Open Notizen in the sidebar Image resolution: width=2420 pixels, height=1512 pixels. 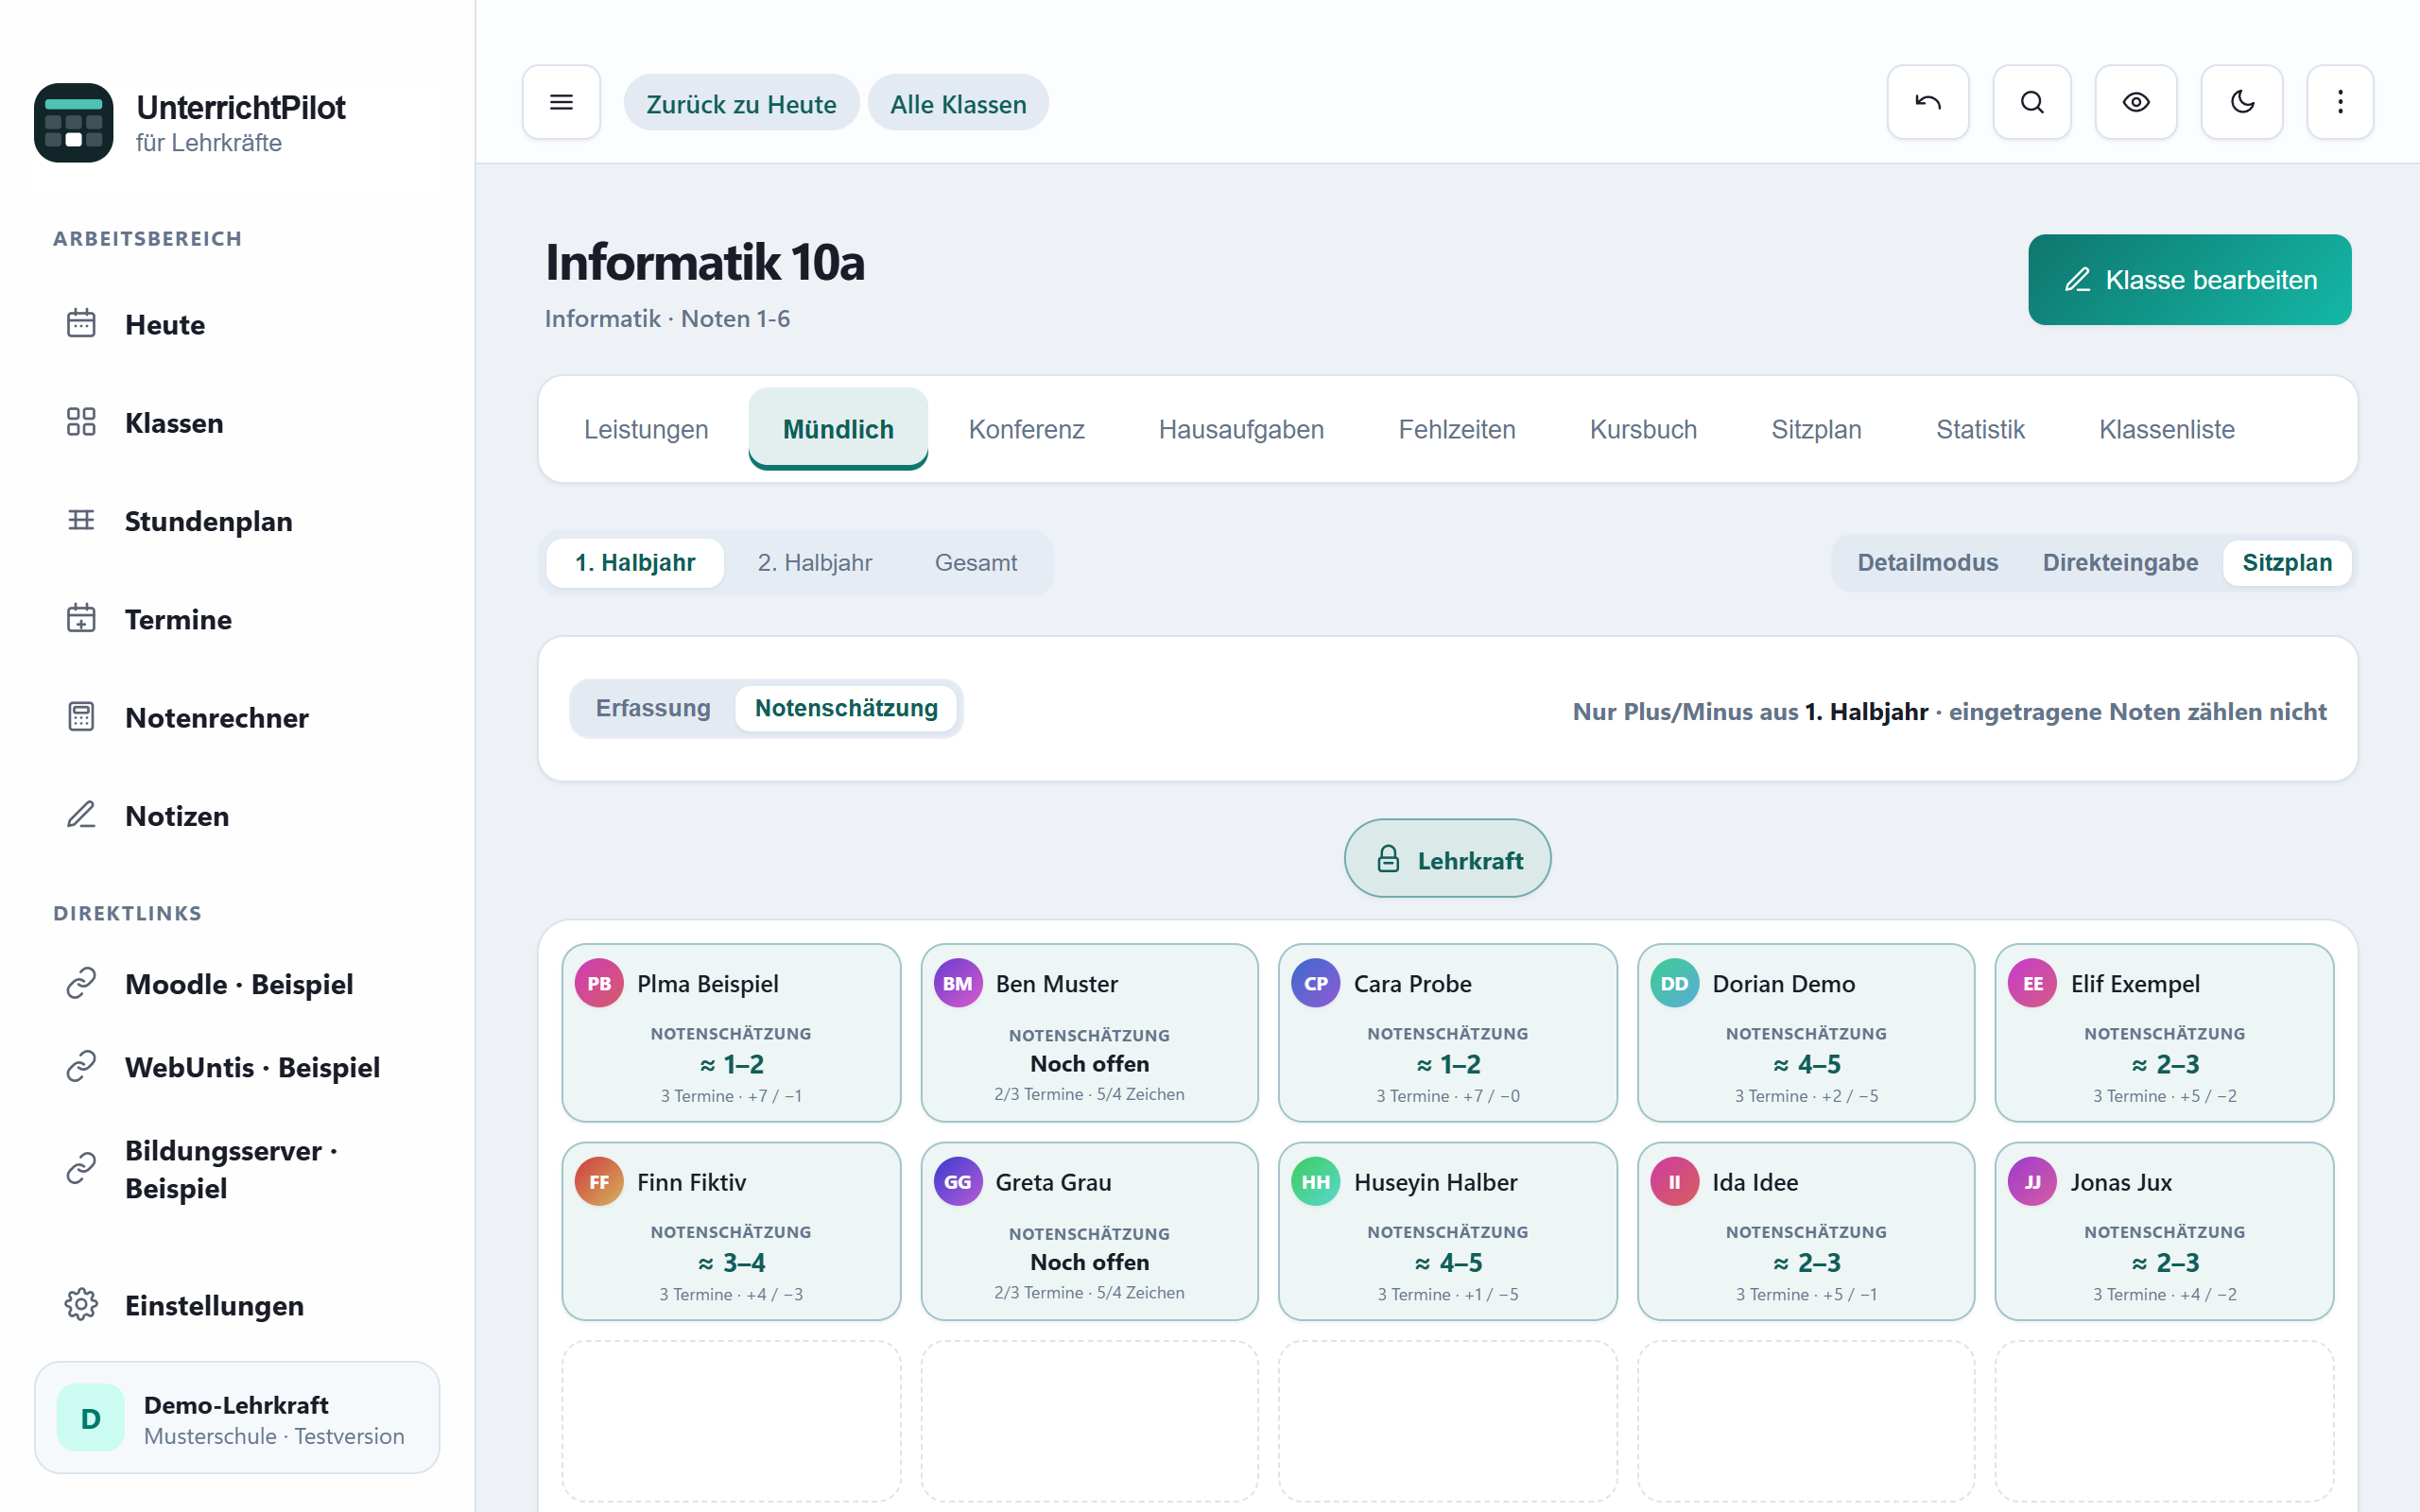coord(237,816)
